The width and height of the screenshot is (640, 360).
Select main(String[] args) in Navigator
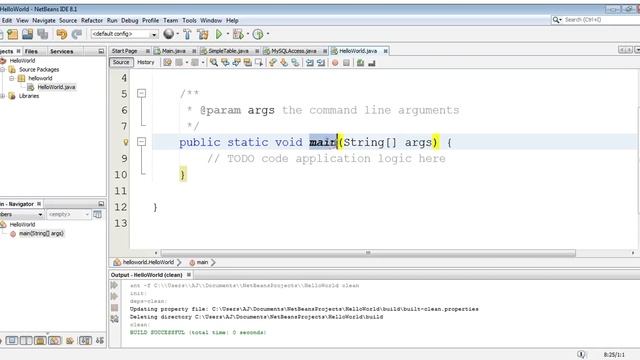41,233
